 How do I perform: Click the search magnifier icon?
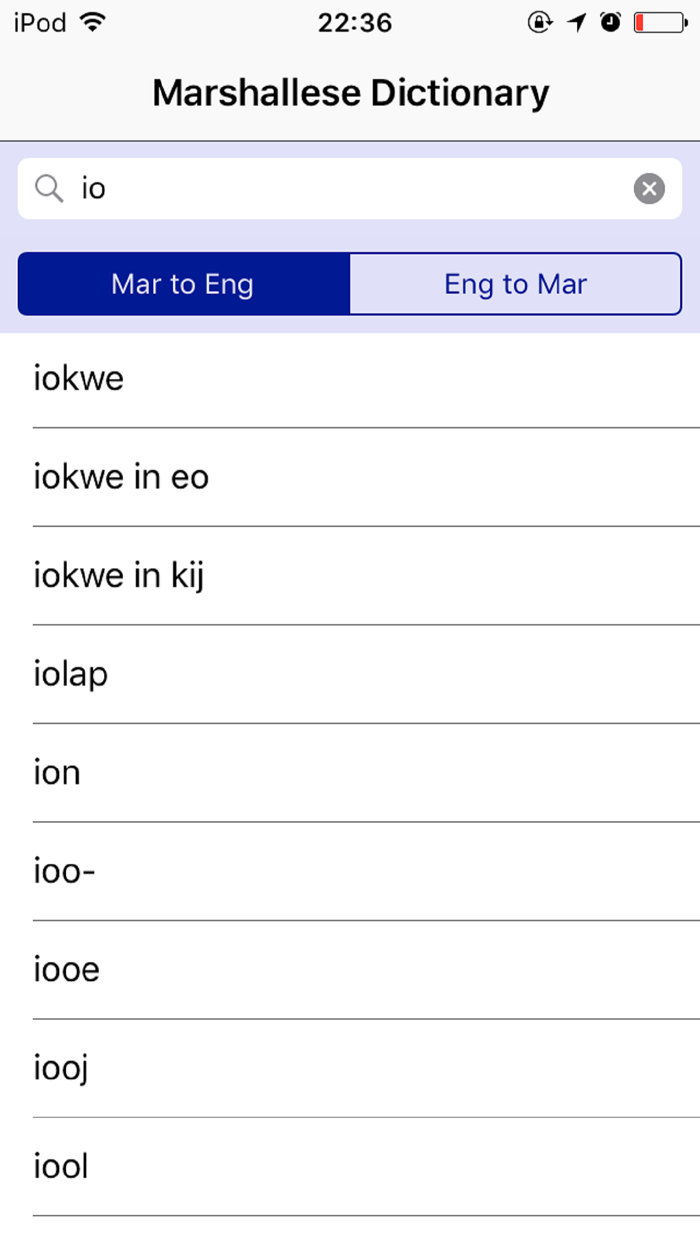[48, 188]
